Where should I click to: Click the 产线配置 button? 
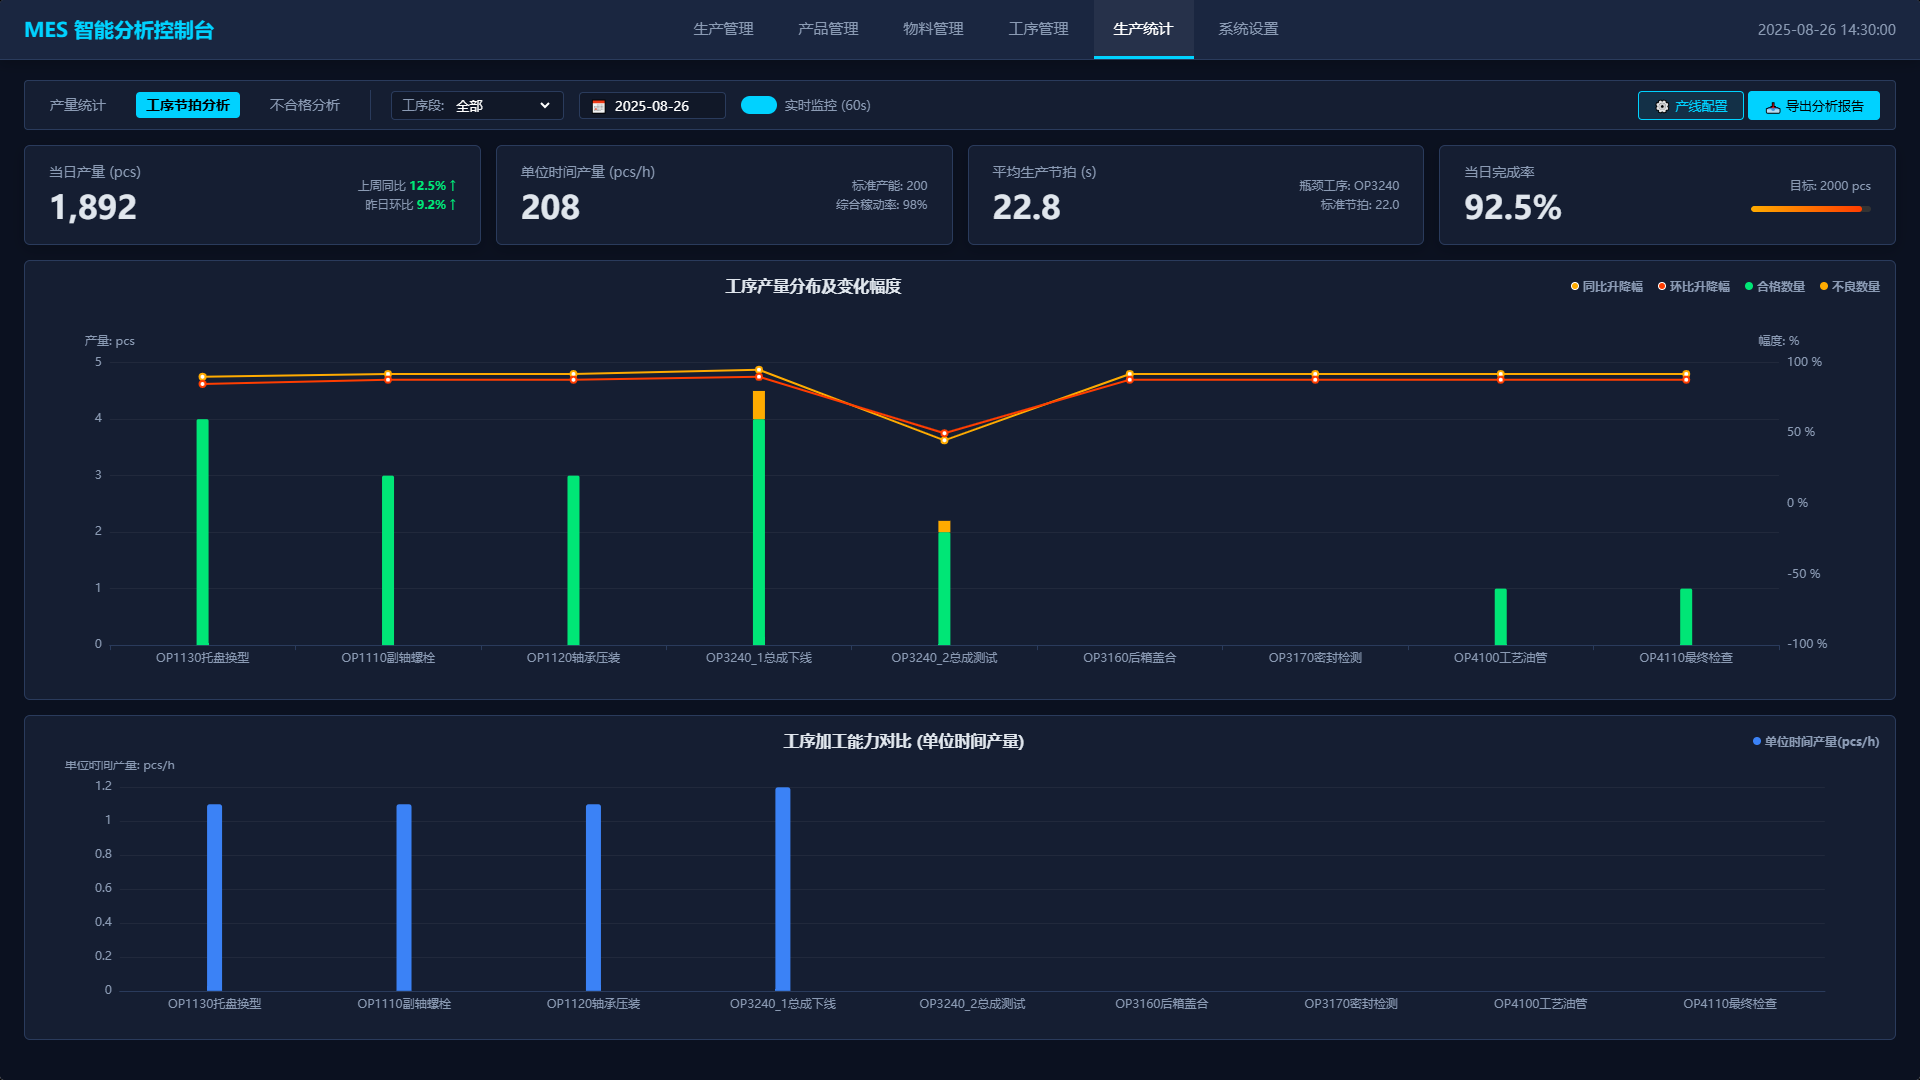(1690, 106)
